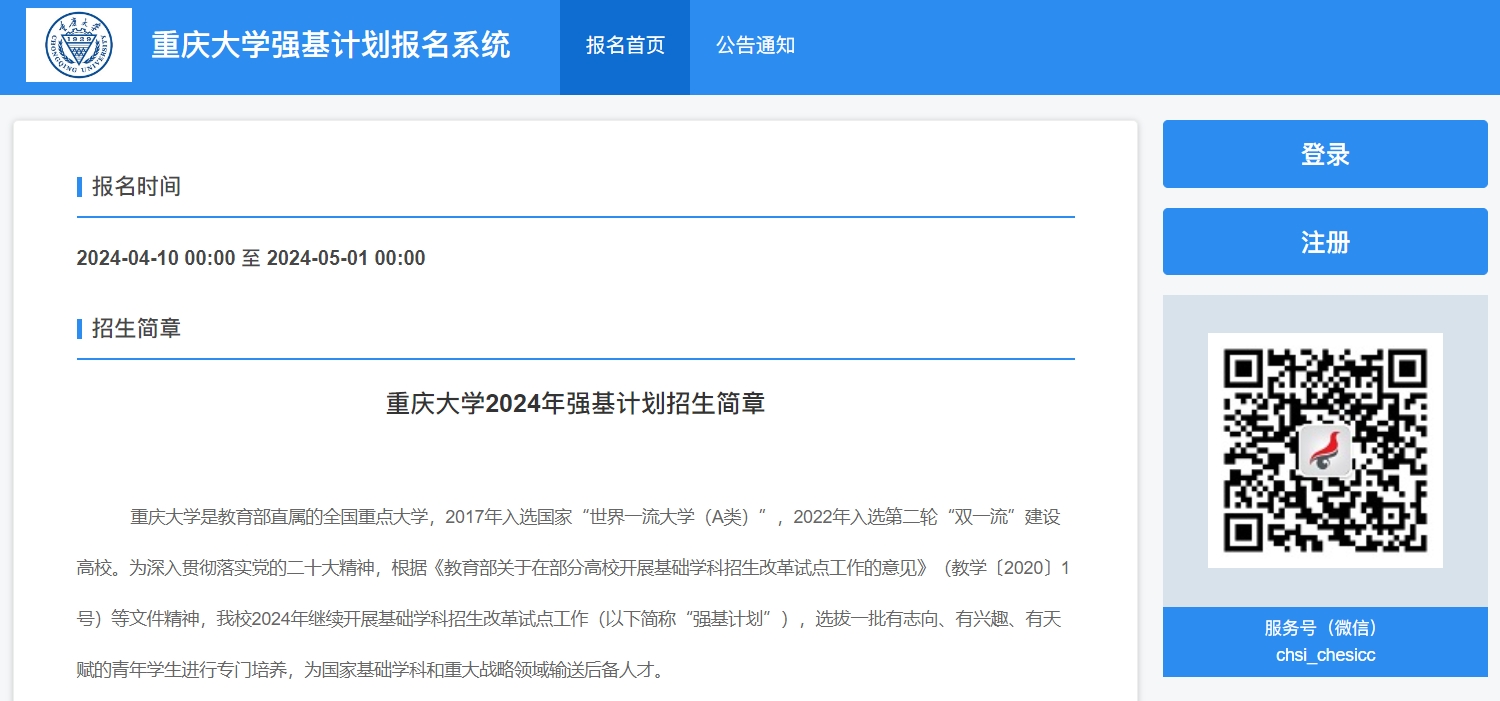Click the 重庆大学强基计划报名系统 site title
This screenshot has height=701, width=1500.
[330, 45]
